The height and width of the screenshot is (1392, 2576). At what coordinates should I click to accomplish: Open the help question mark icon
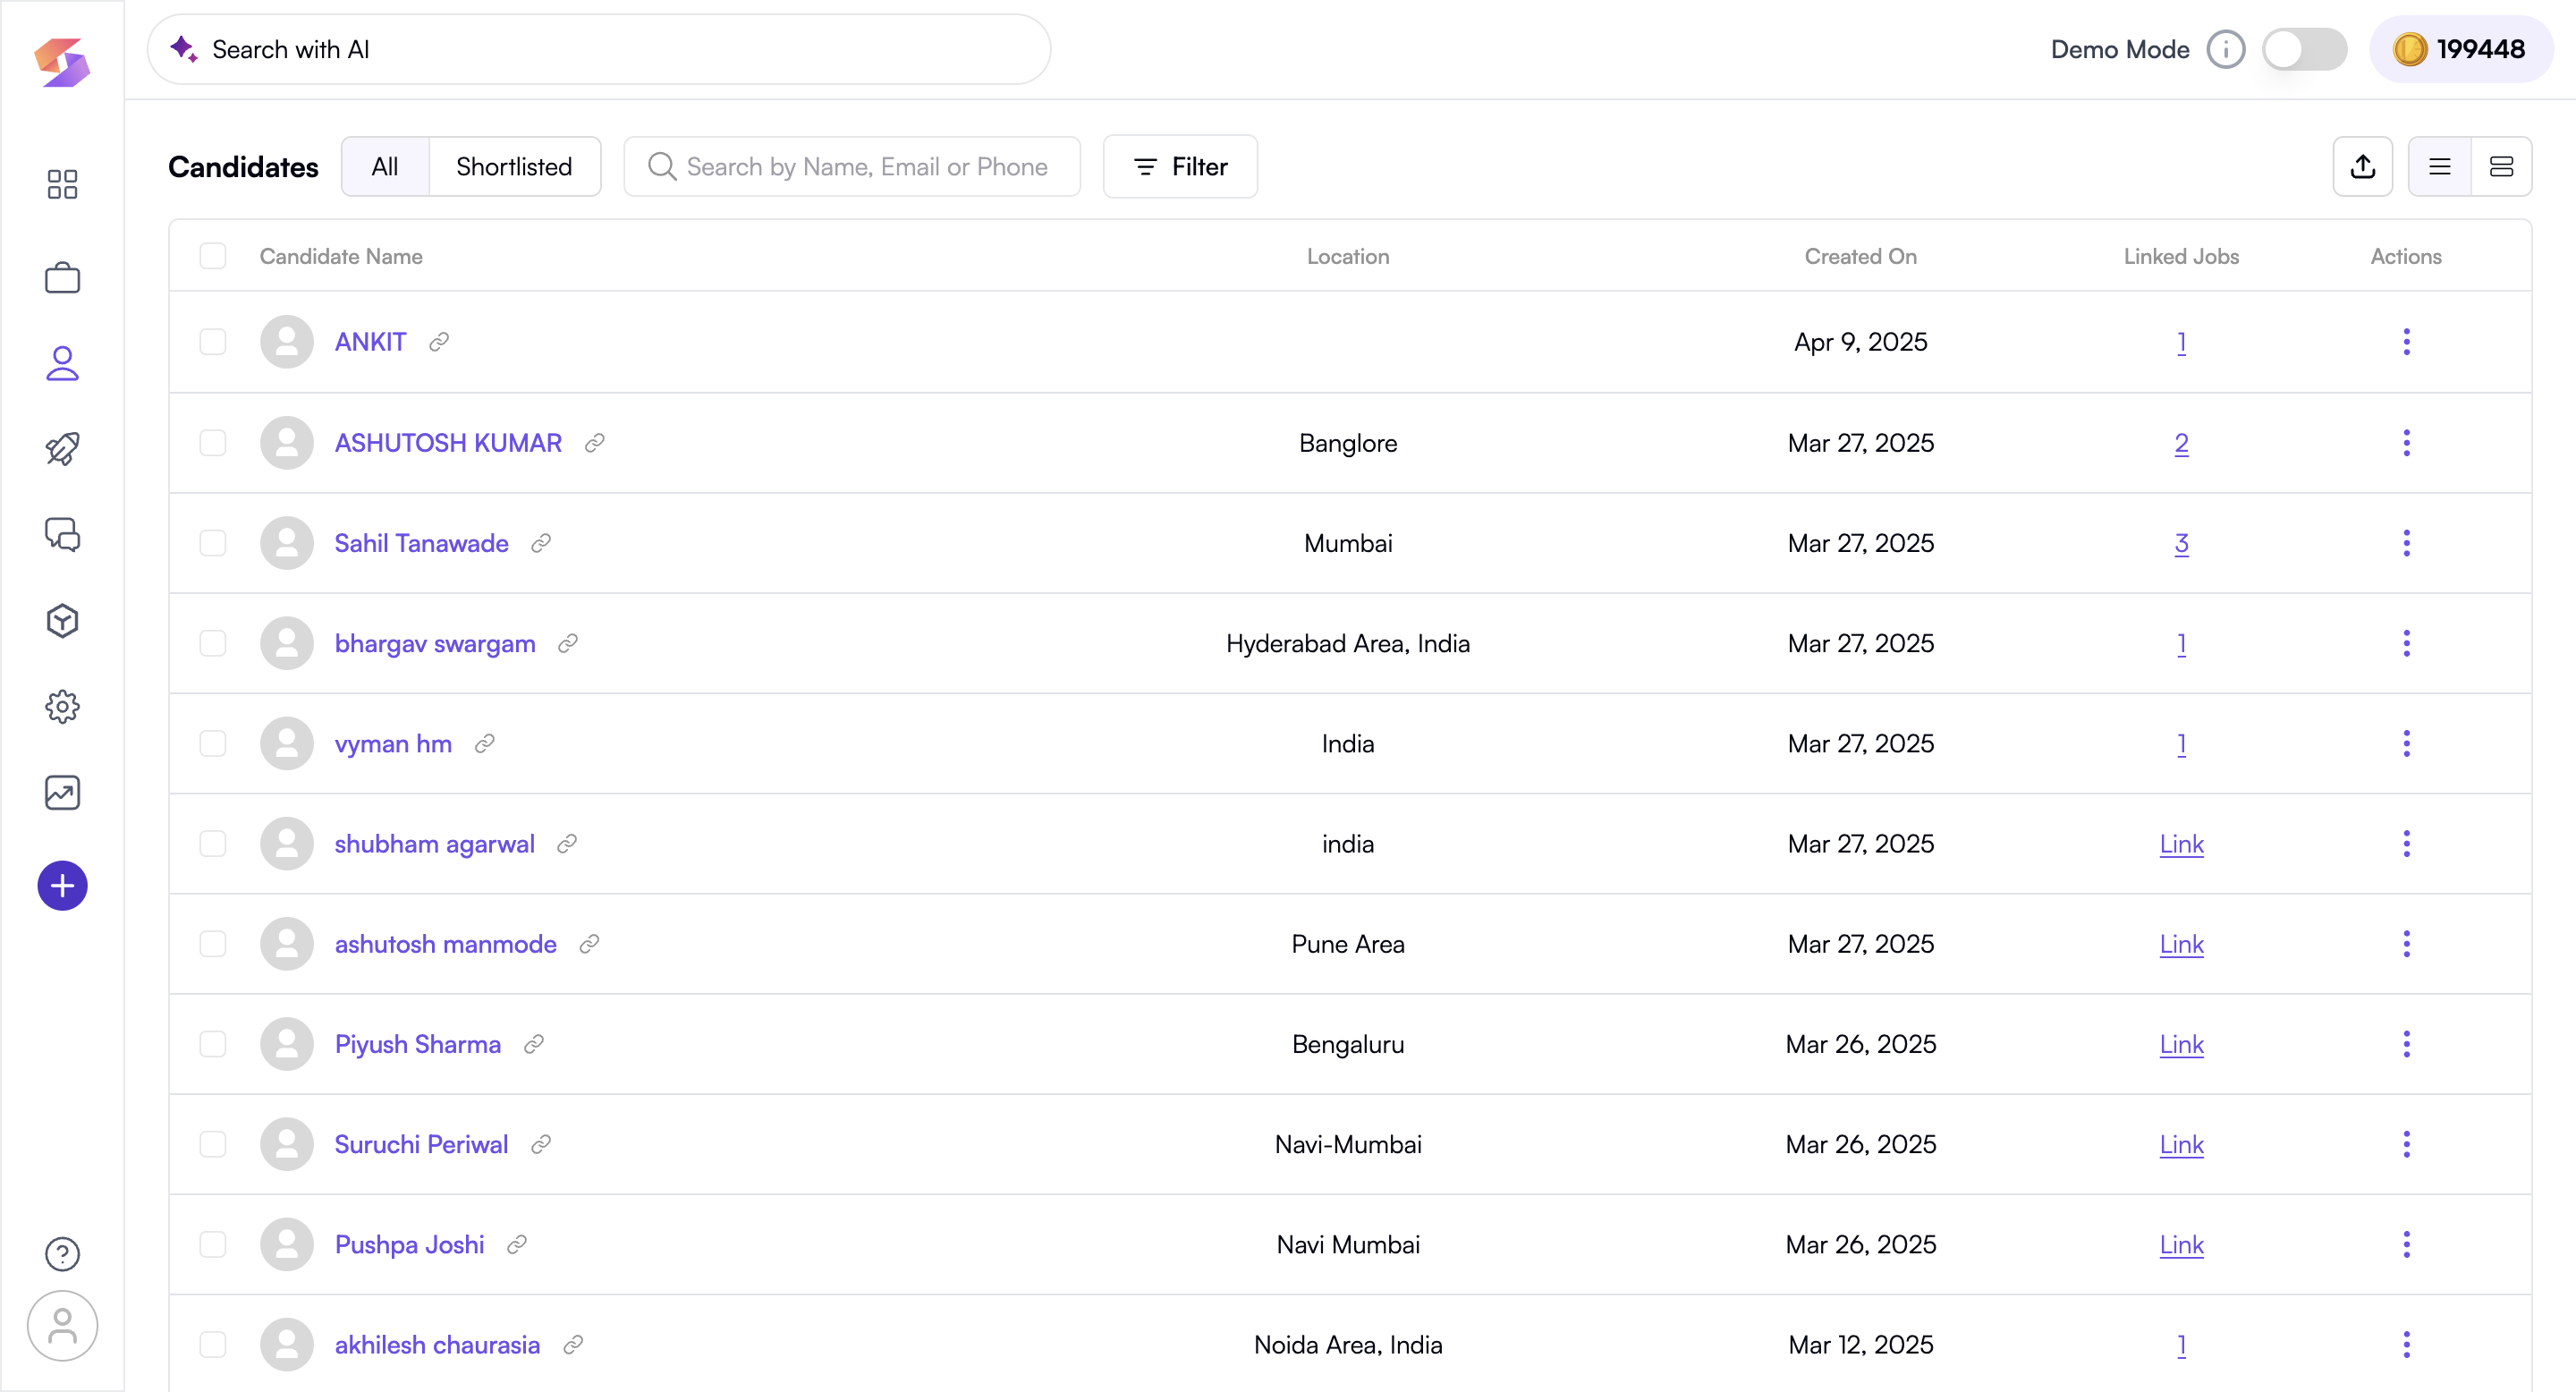coord(62,1254)
